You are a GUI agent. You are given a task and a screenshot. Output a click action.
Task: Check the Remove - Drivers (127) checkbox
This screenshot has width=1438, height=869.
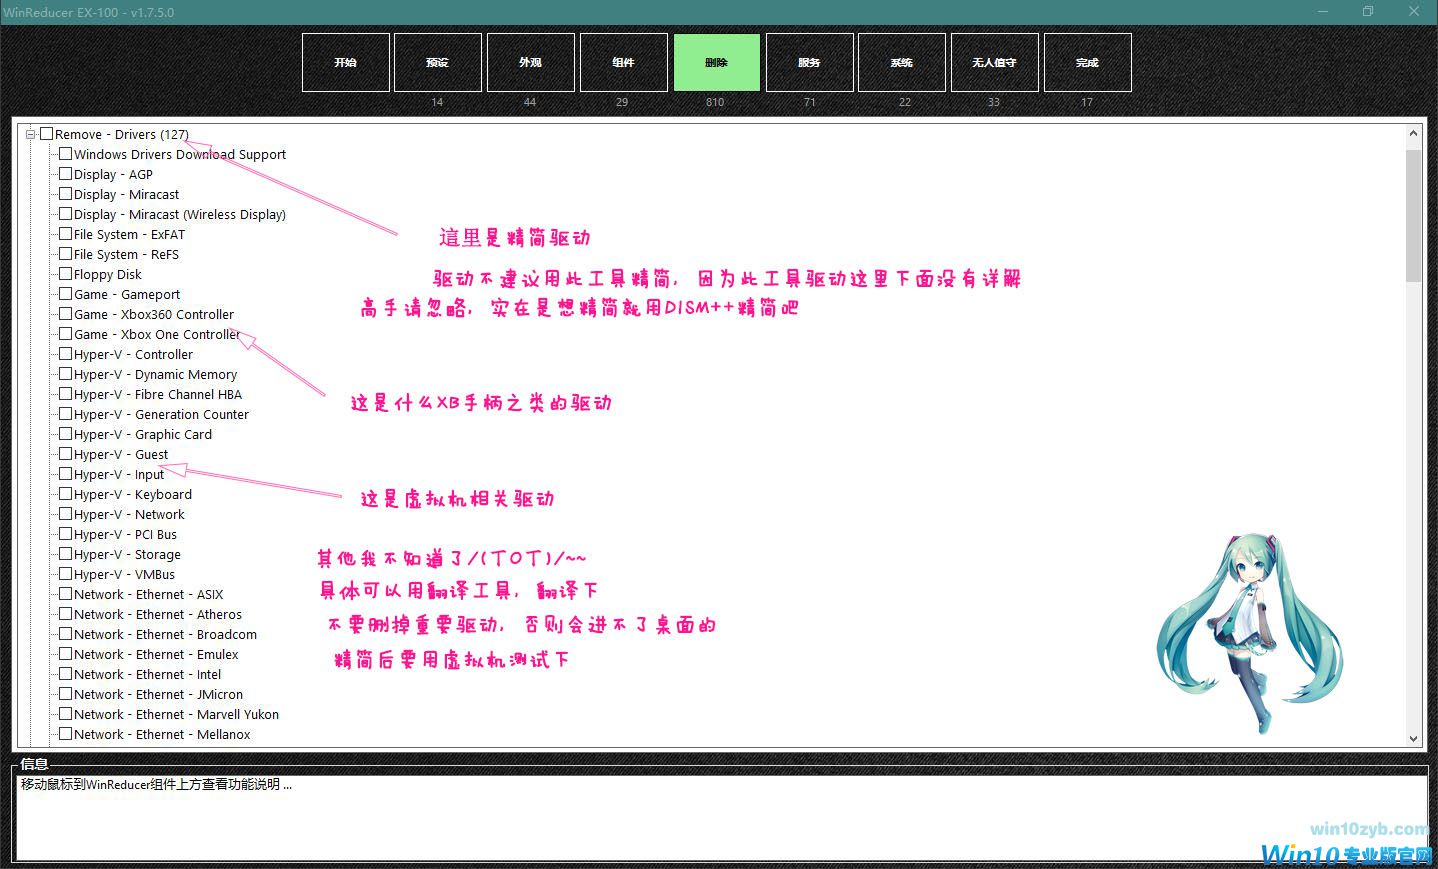47,134
